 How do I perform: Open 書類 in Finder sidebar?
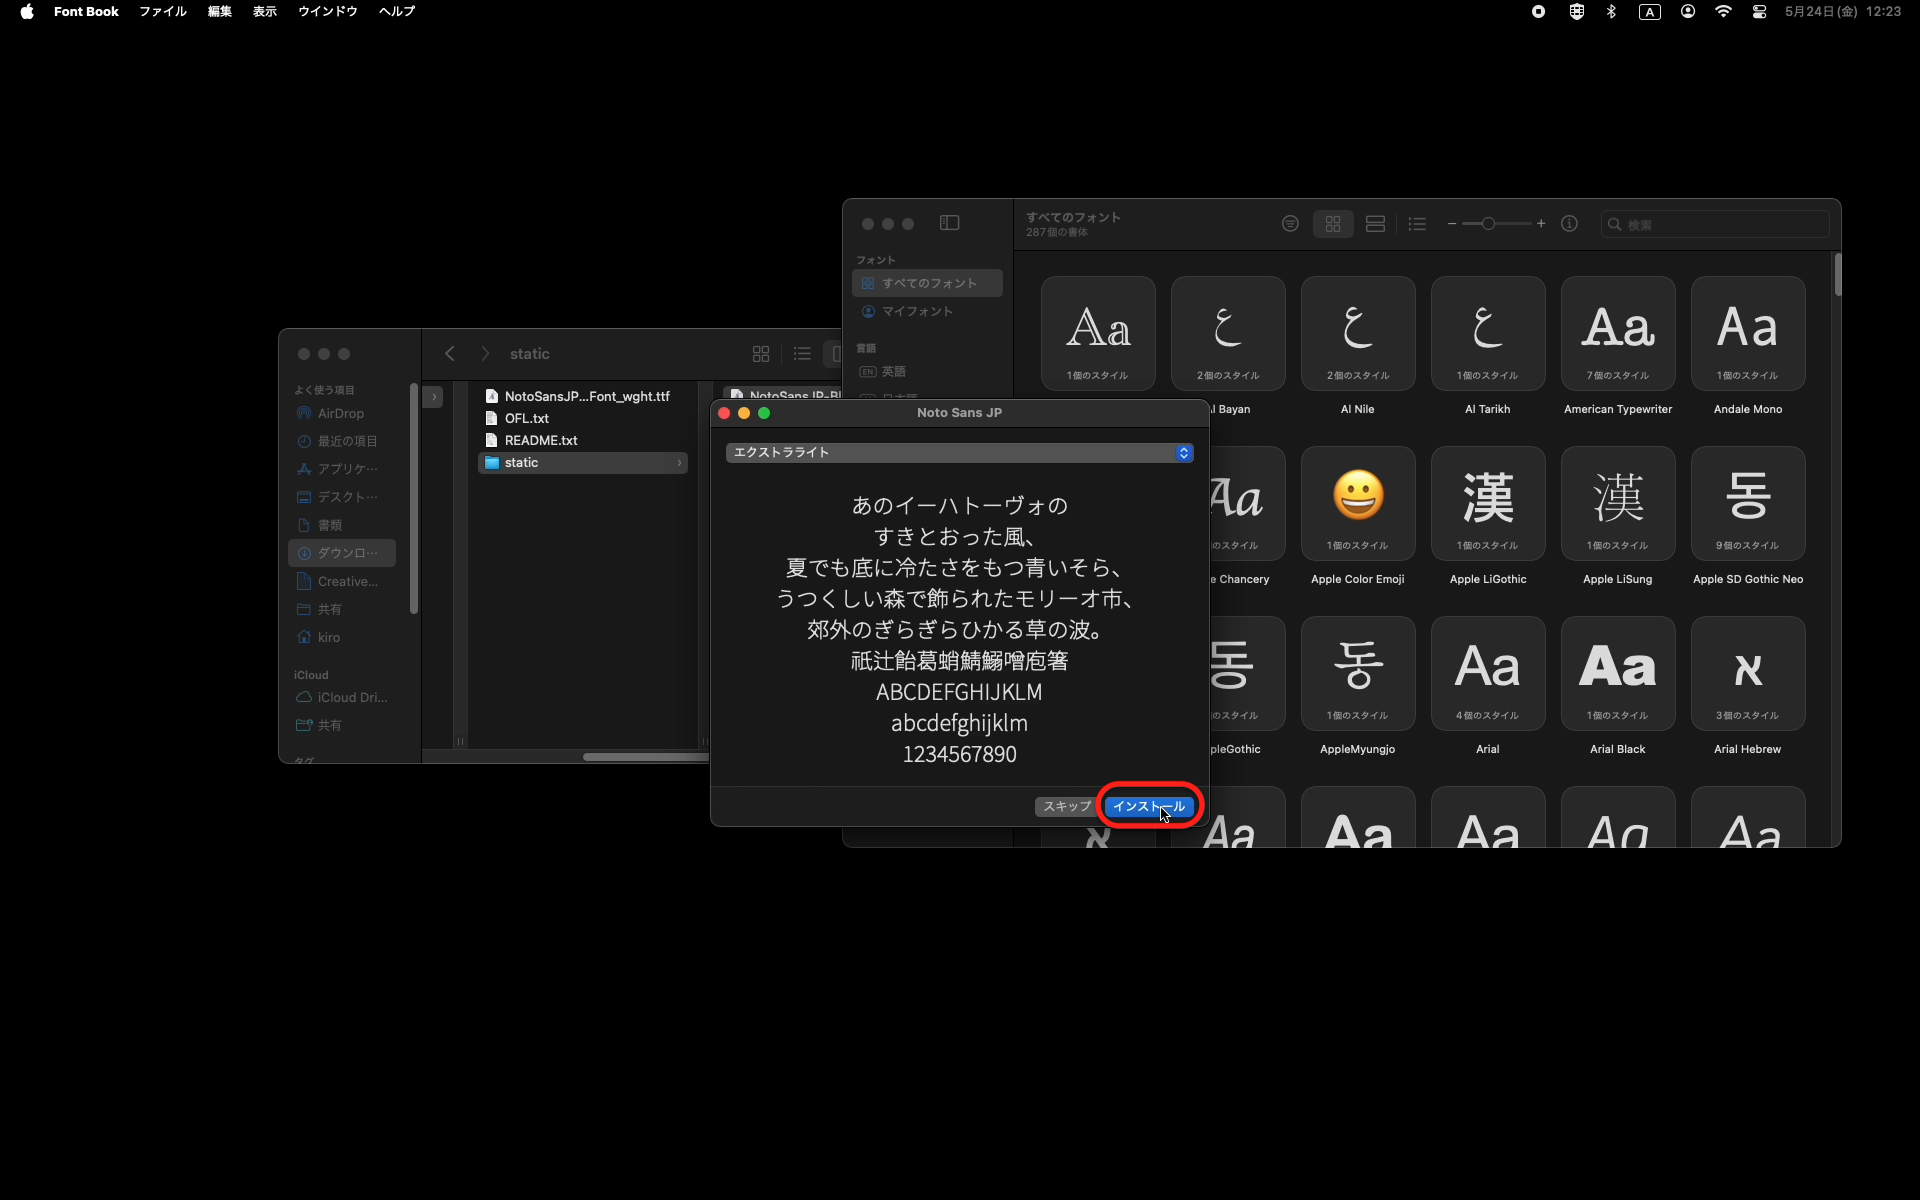coord(342,525)
